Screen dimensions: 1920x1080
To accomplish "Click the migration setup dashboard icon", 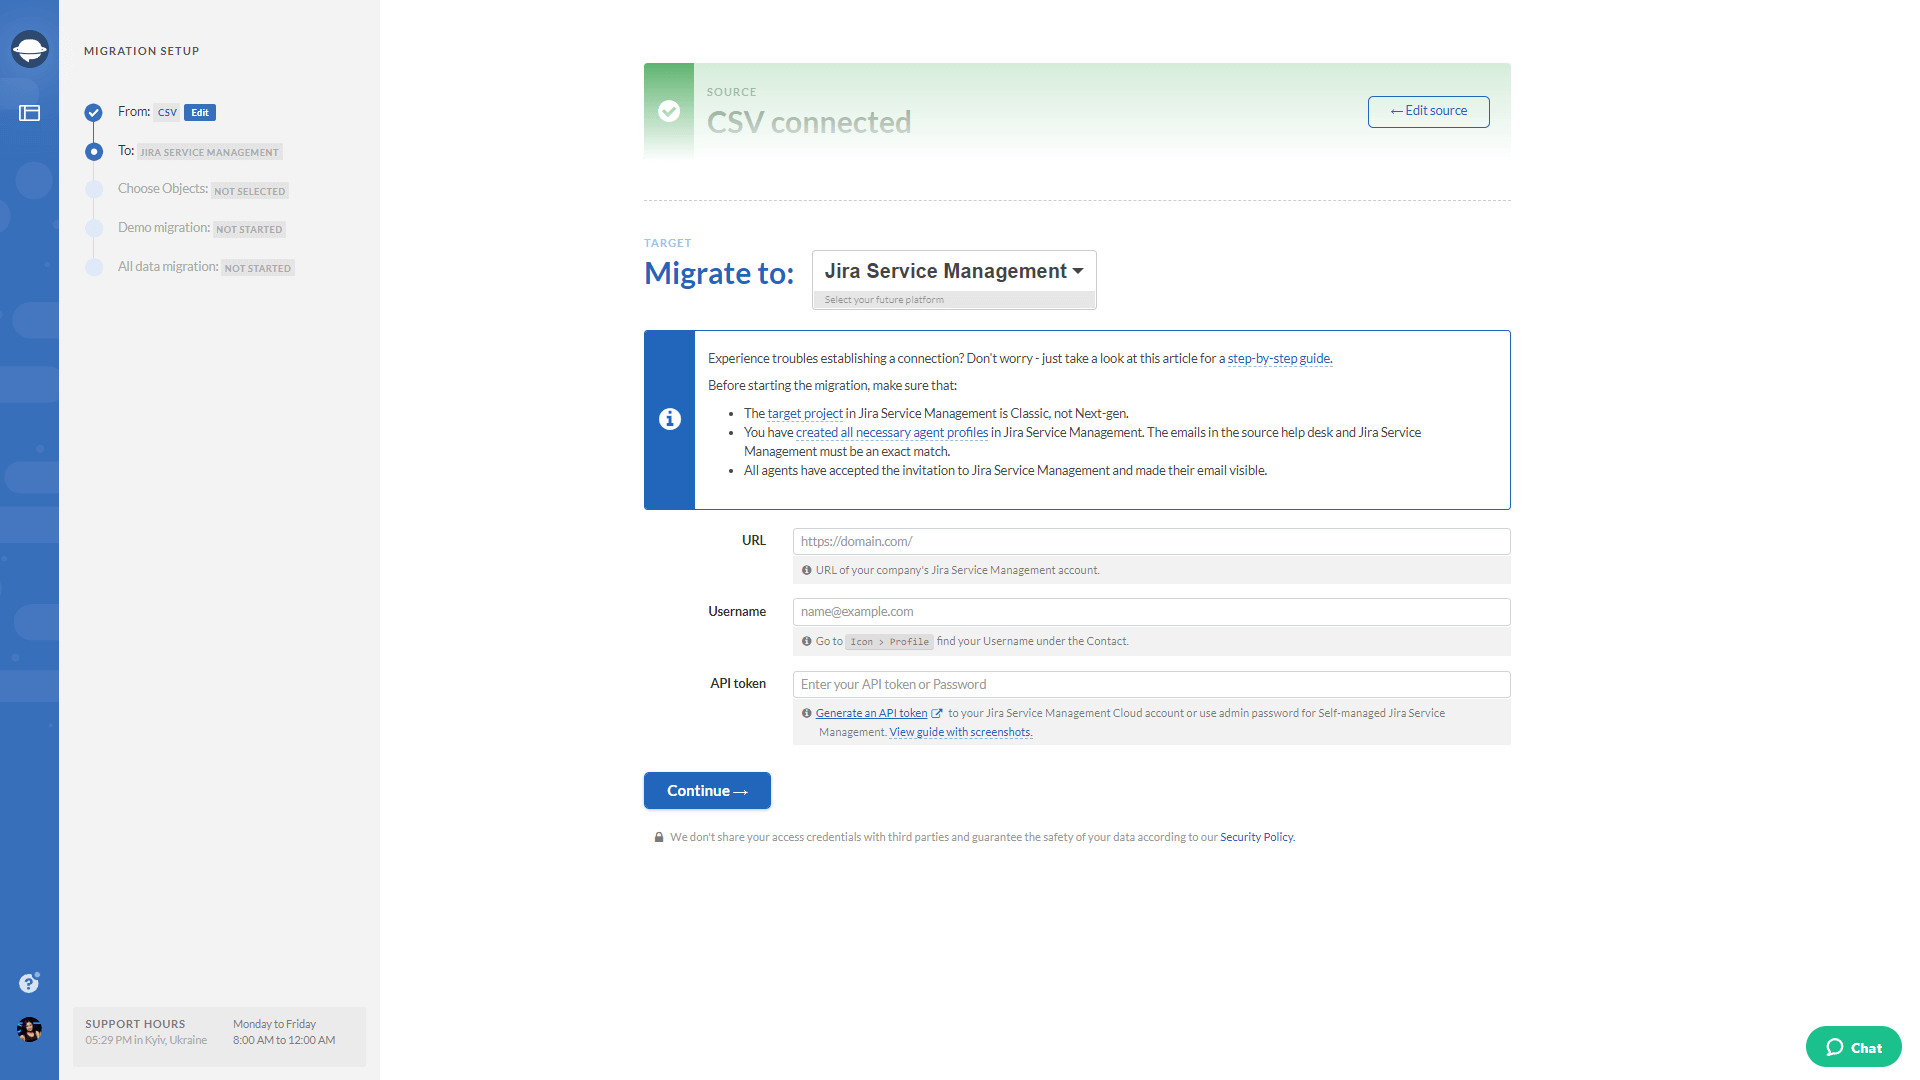I will tap(29, 111).
